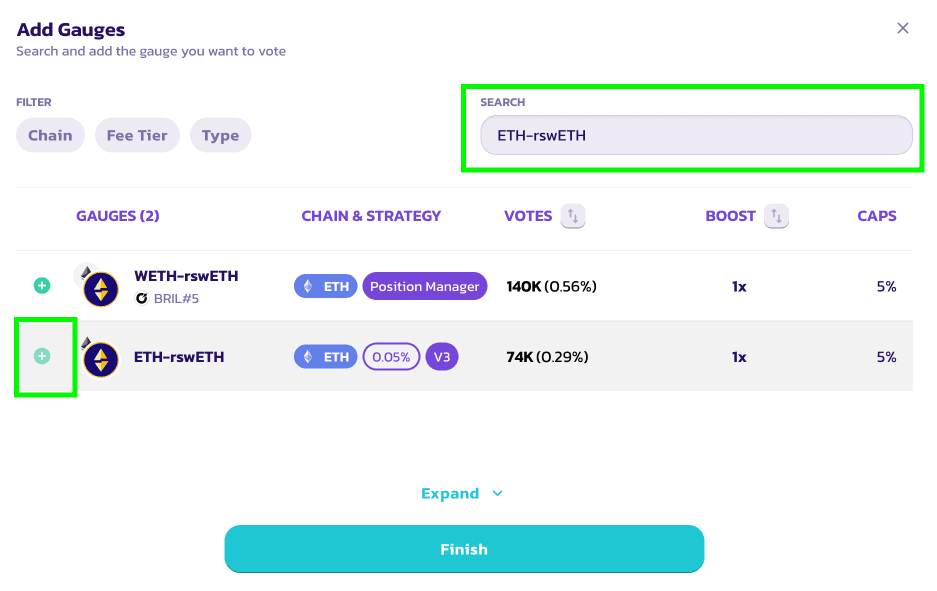The height and width of the screenshot is (591, 937).
Task: Open the Type filter dropdown
Action: 220,136
